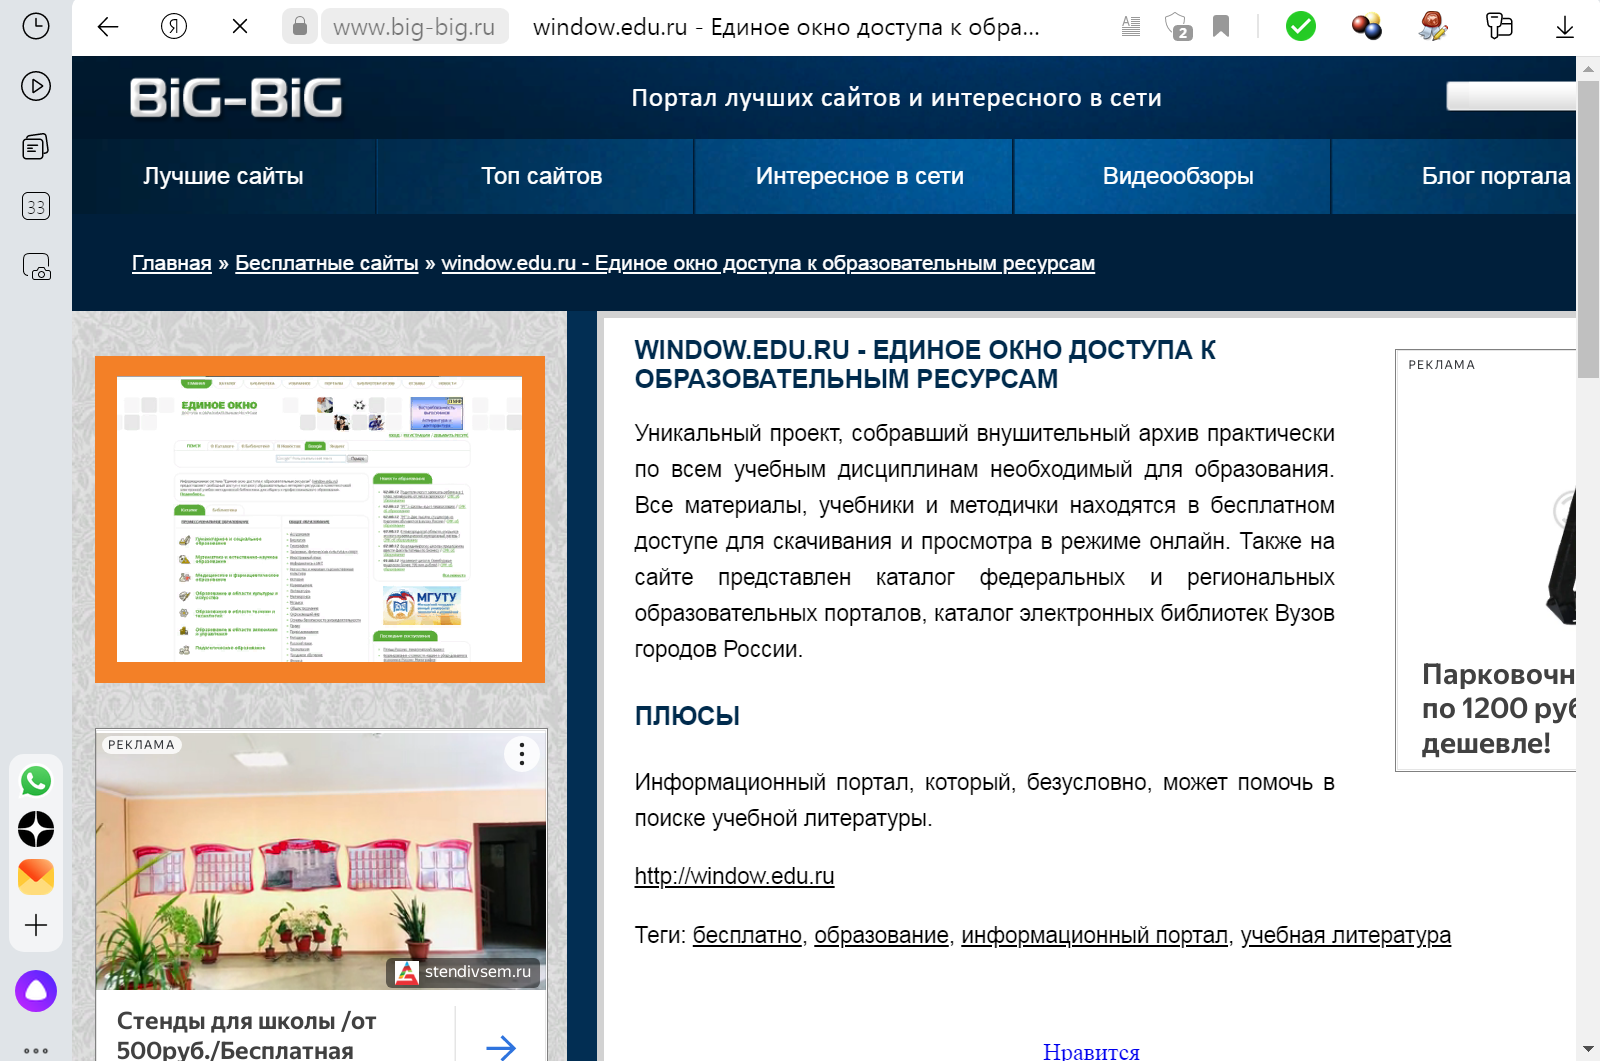Open WhatsApp from the sidebar
Image resolution: width=1600 pixels, height=1061 pixels.
pos(36,781)
